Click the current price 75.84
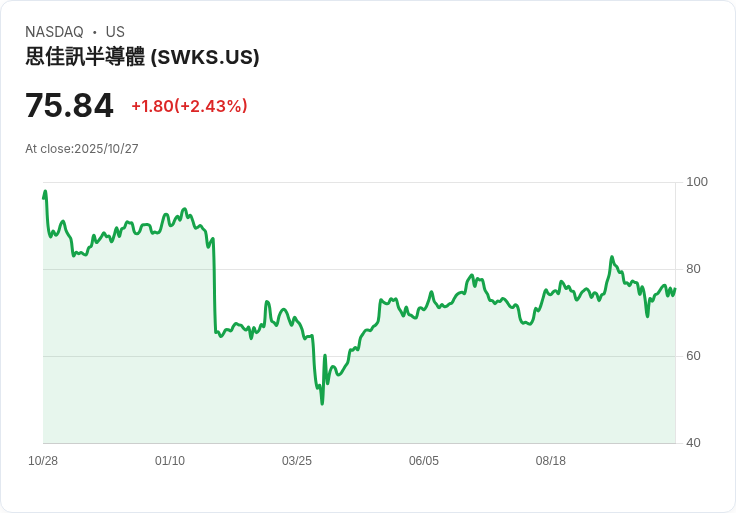This screenshot has height=513, width=736. point(69,105)
